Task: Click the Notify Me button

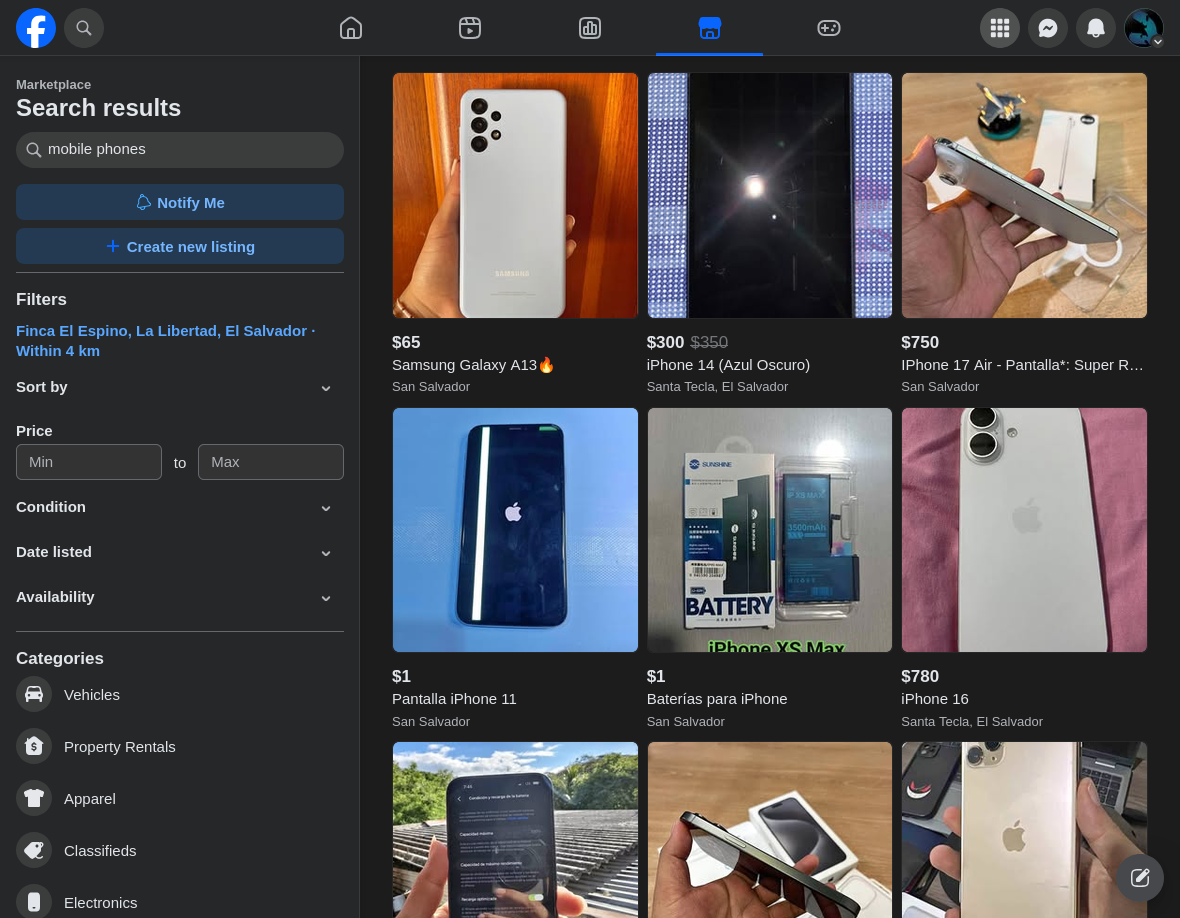Action: tap(180, 202)
